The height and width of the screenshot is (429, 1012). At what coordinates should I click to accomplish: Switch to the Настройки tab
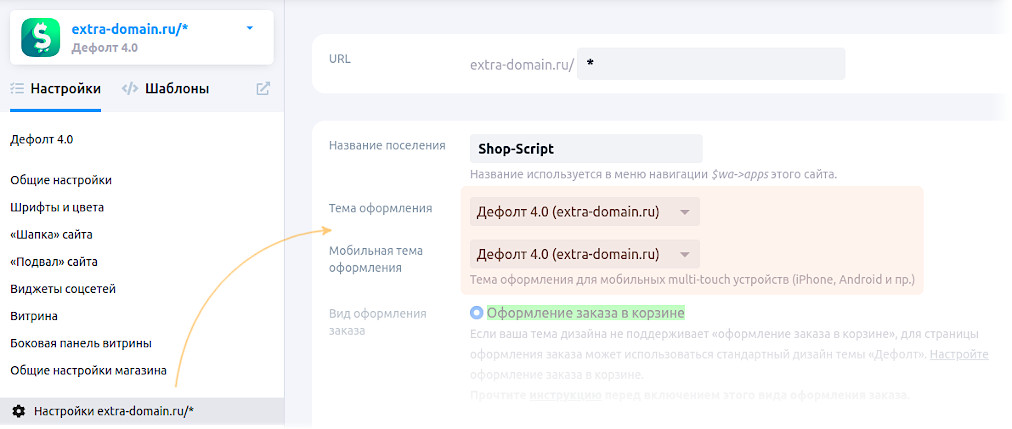click(65, 88)
